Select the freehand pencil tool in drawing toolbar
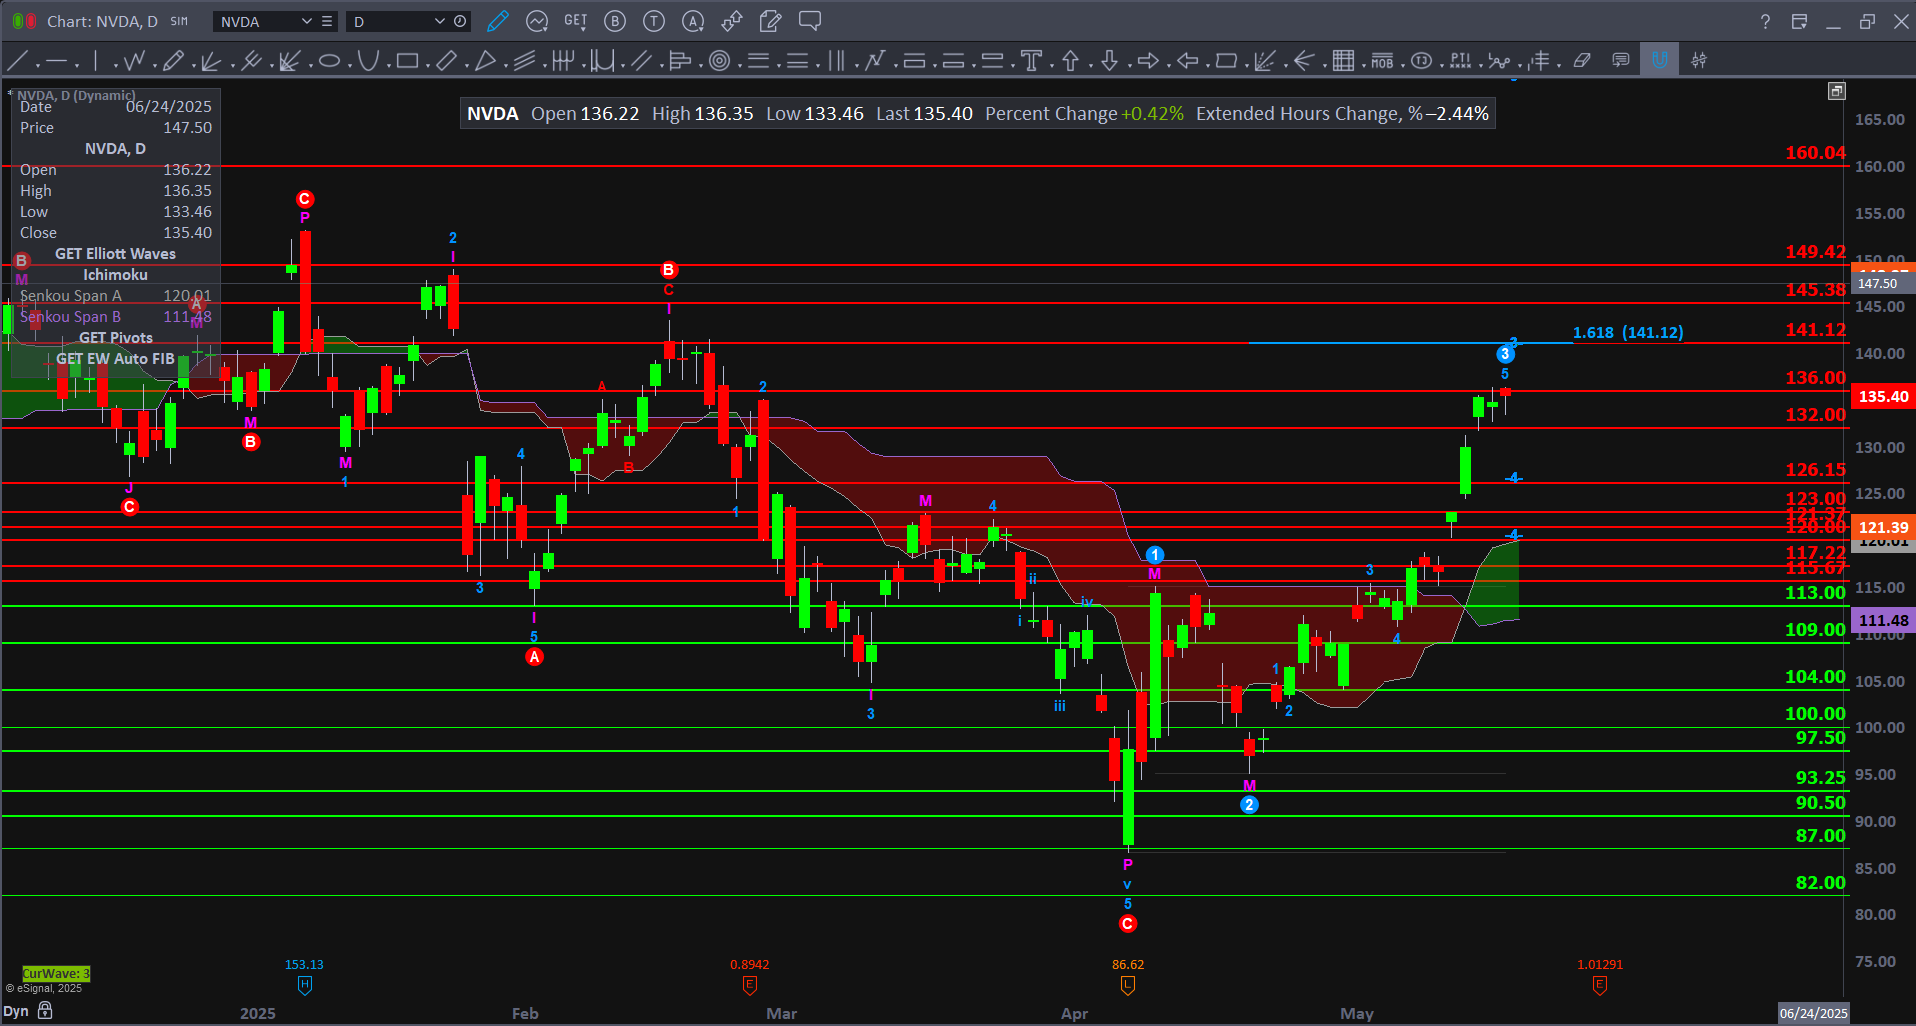1916x1026 pixels. [x=172, y=61]
